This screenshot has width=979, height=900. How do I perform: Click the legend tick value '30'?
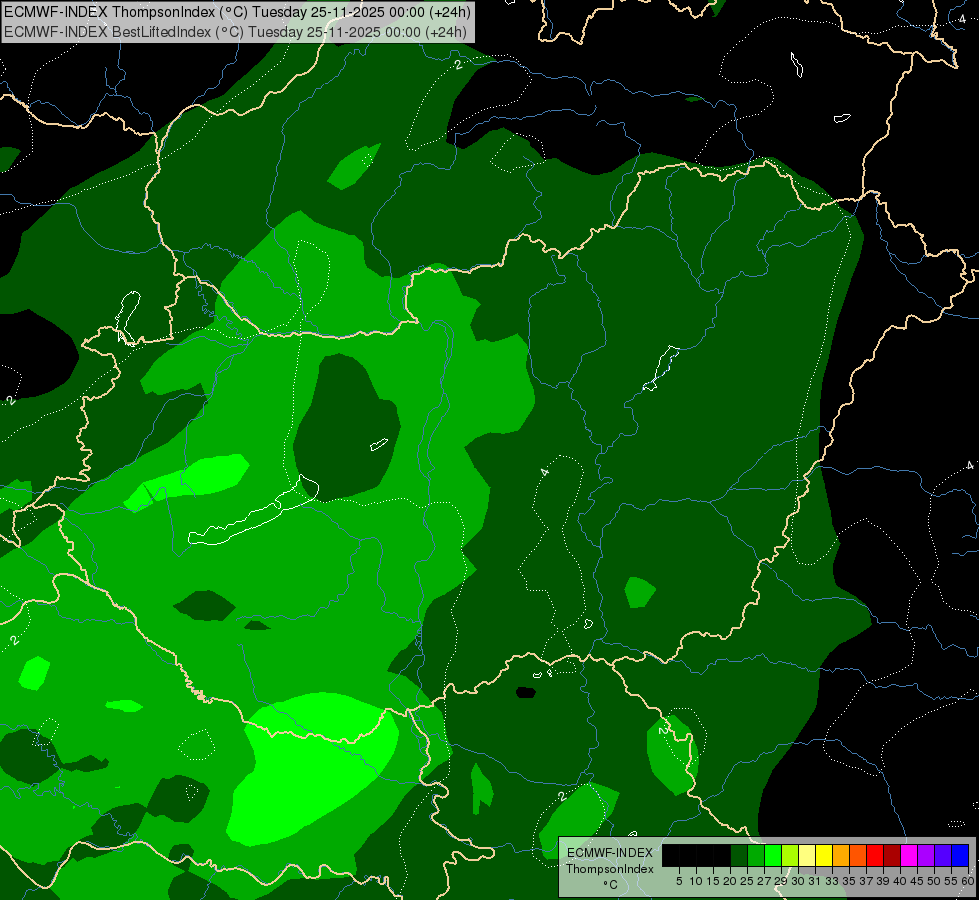[798, 881]
